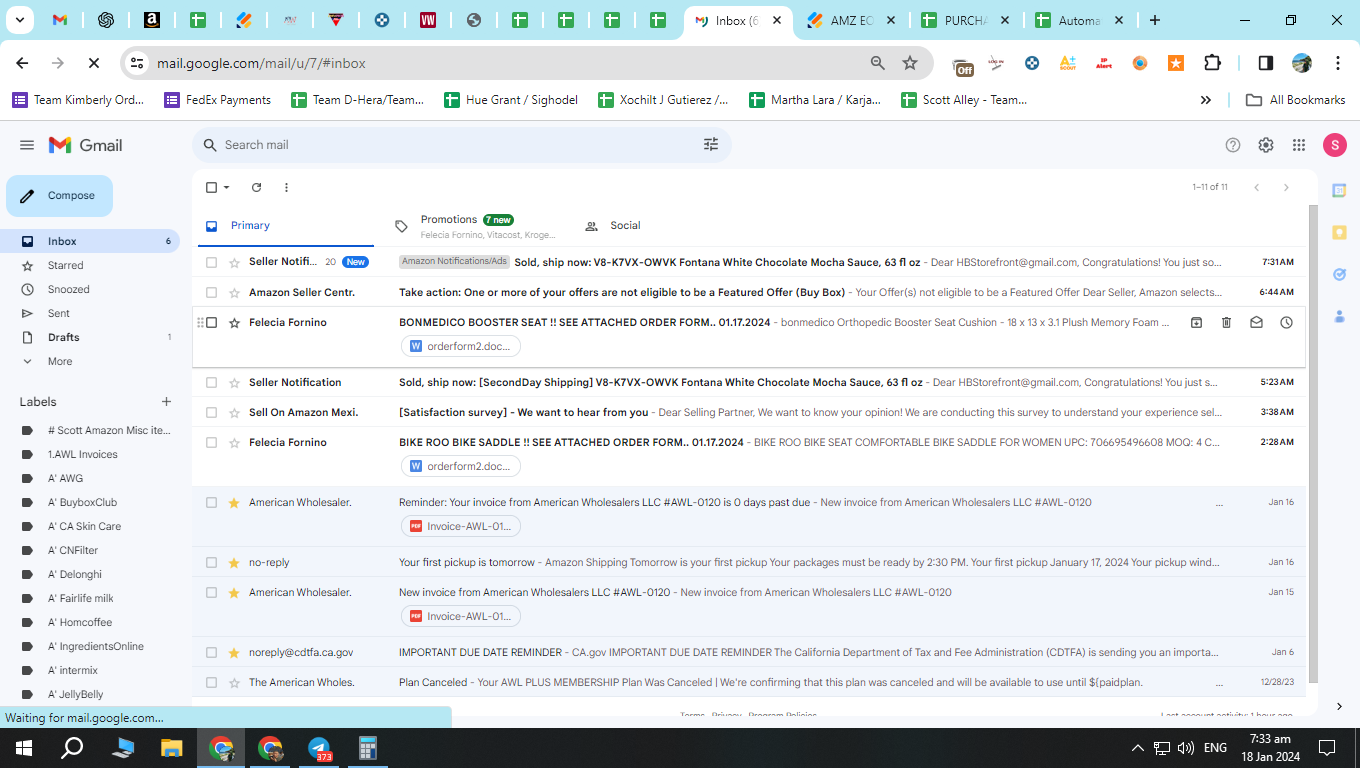
Task: Stop loading the page
Action: (93, 63)
